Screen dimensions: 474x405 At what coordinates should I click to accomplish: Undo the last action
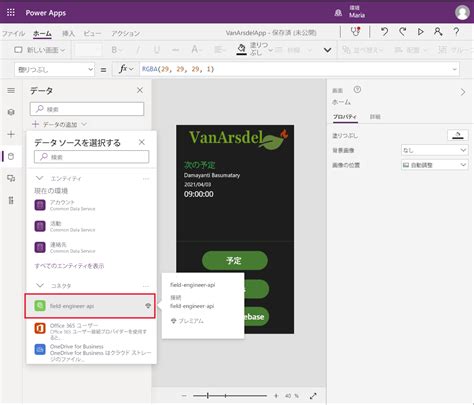[x=384, y=32]
